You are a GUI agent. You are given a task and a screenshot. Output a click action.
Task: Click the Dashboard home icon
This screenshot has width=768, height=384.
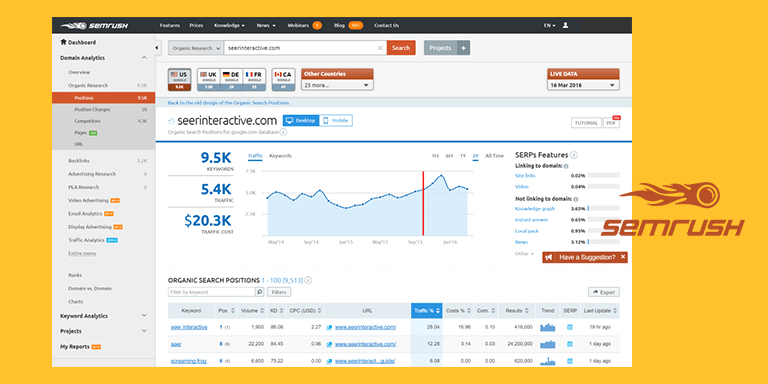pos(63,42)
